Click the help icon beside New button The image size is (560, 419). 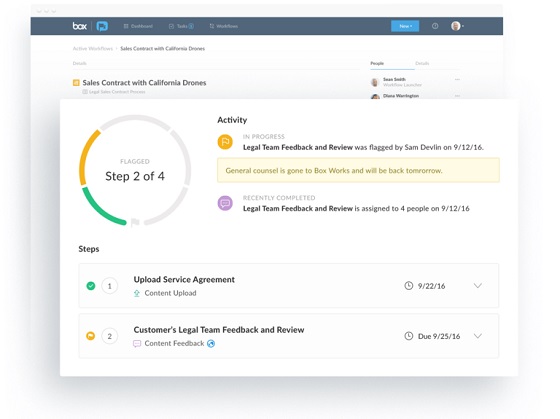tap(435, 26)
